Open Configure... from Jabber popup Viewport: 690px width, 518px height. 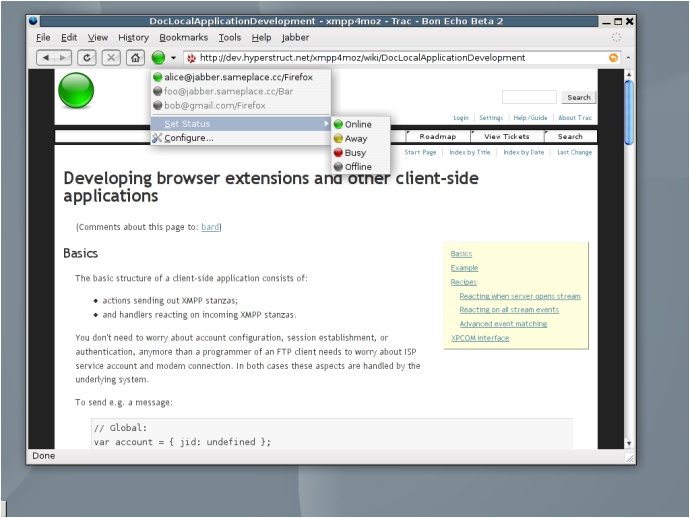[240, 138]
